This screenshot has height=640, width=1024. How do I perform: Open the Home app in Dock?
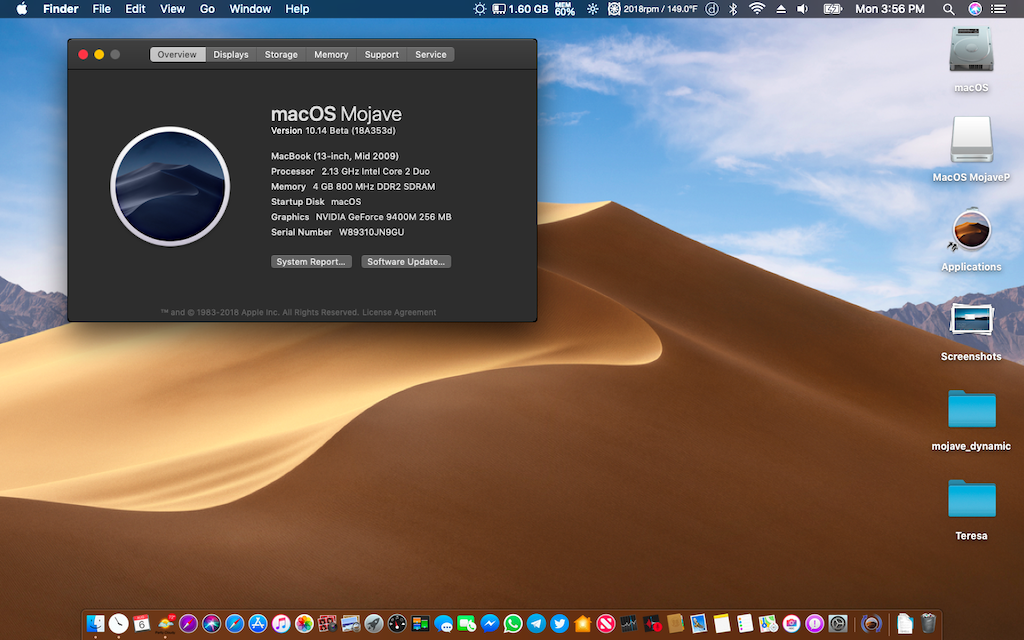(583, 624)
